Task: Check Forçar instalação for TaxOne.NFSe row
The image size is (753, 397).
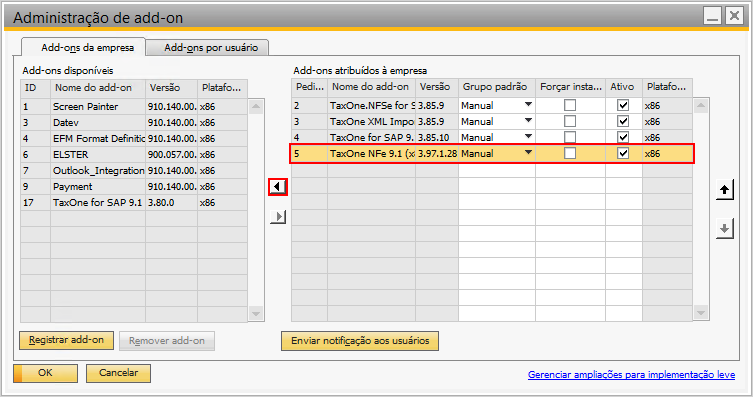Action: [x=570, y=105]
